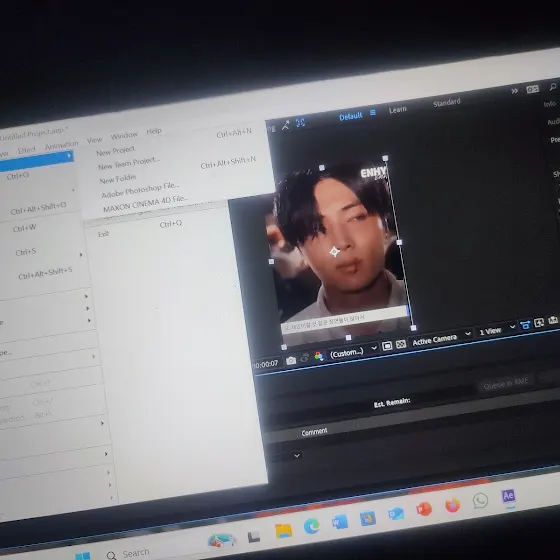This screenshot has height=560, width=560.
Task: Toggle the Region of Interest icon
Action: click(387, 346)
